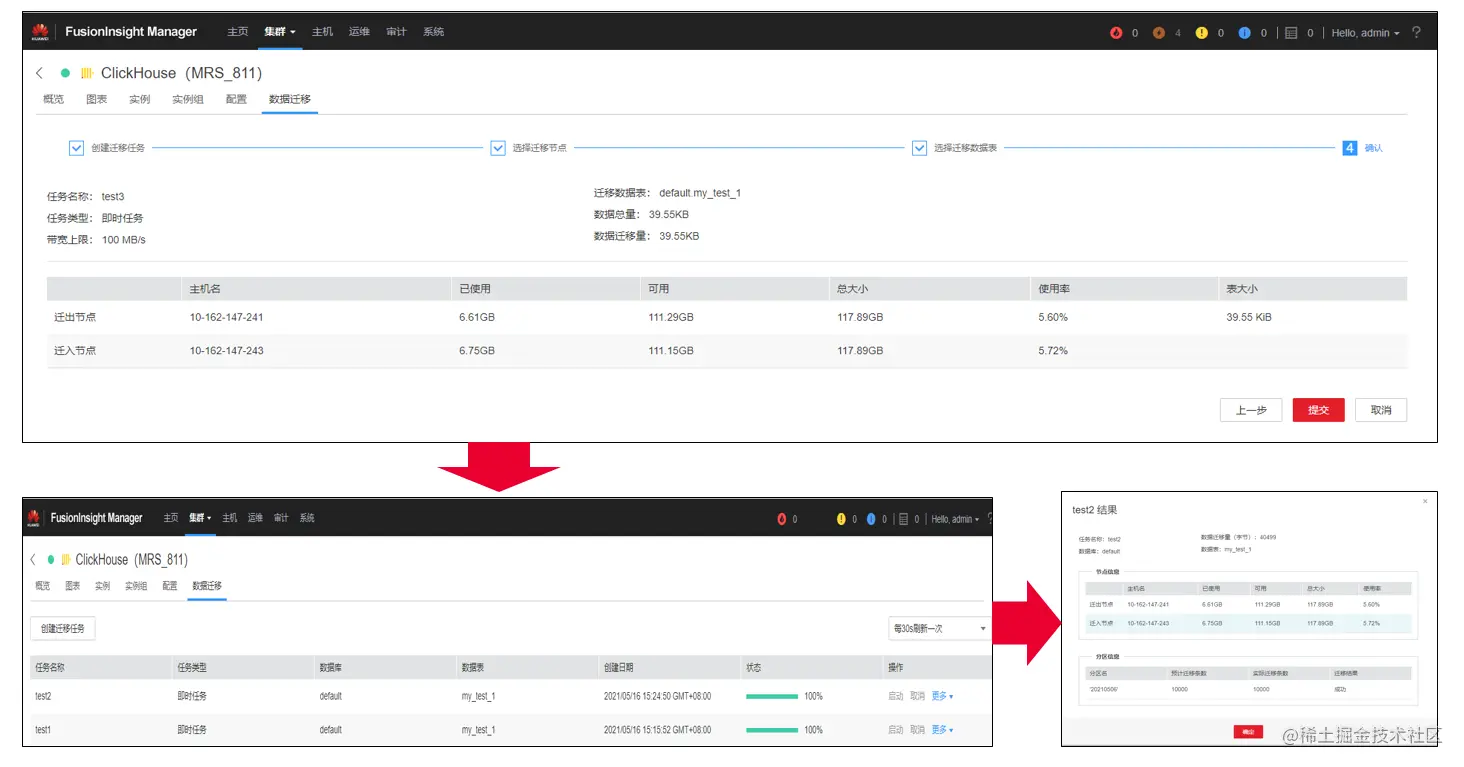Open the Hello, admin menu in the wizard window
This screenshot has height=767, width=1464.
pyautogui.click(x=1365, y=33)
